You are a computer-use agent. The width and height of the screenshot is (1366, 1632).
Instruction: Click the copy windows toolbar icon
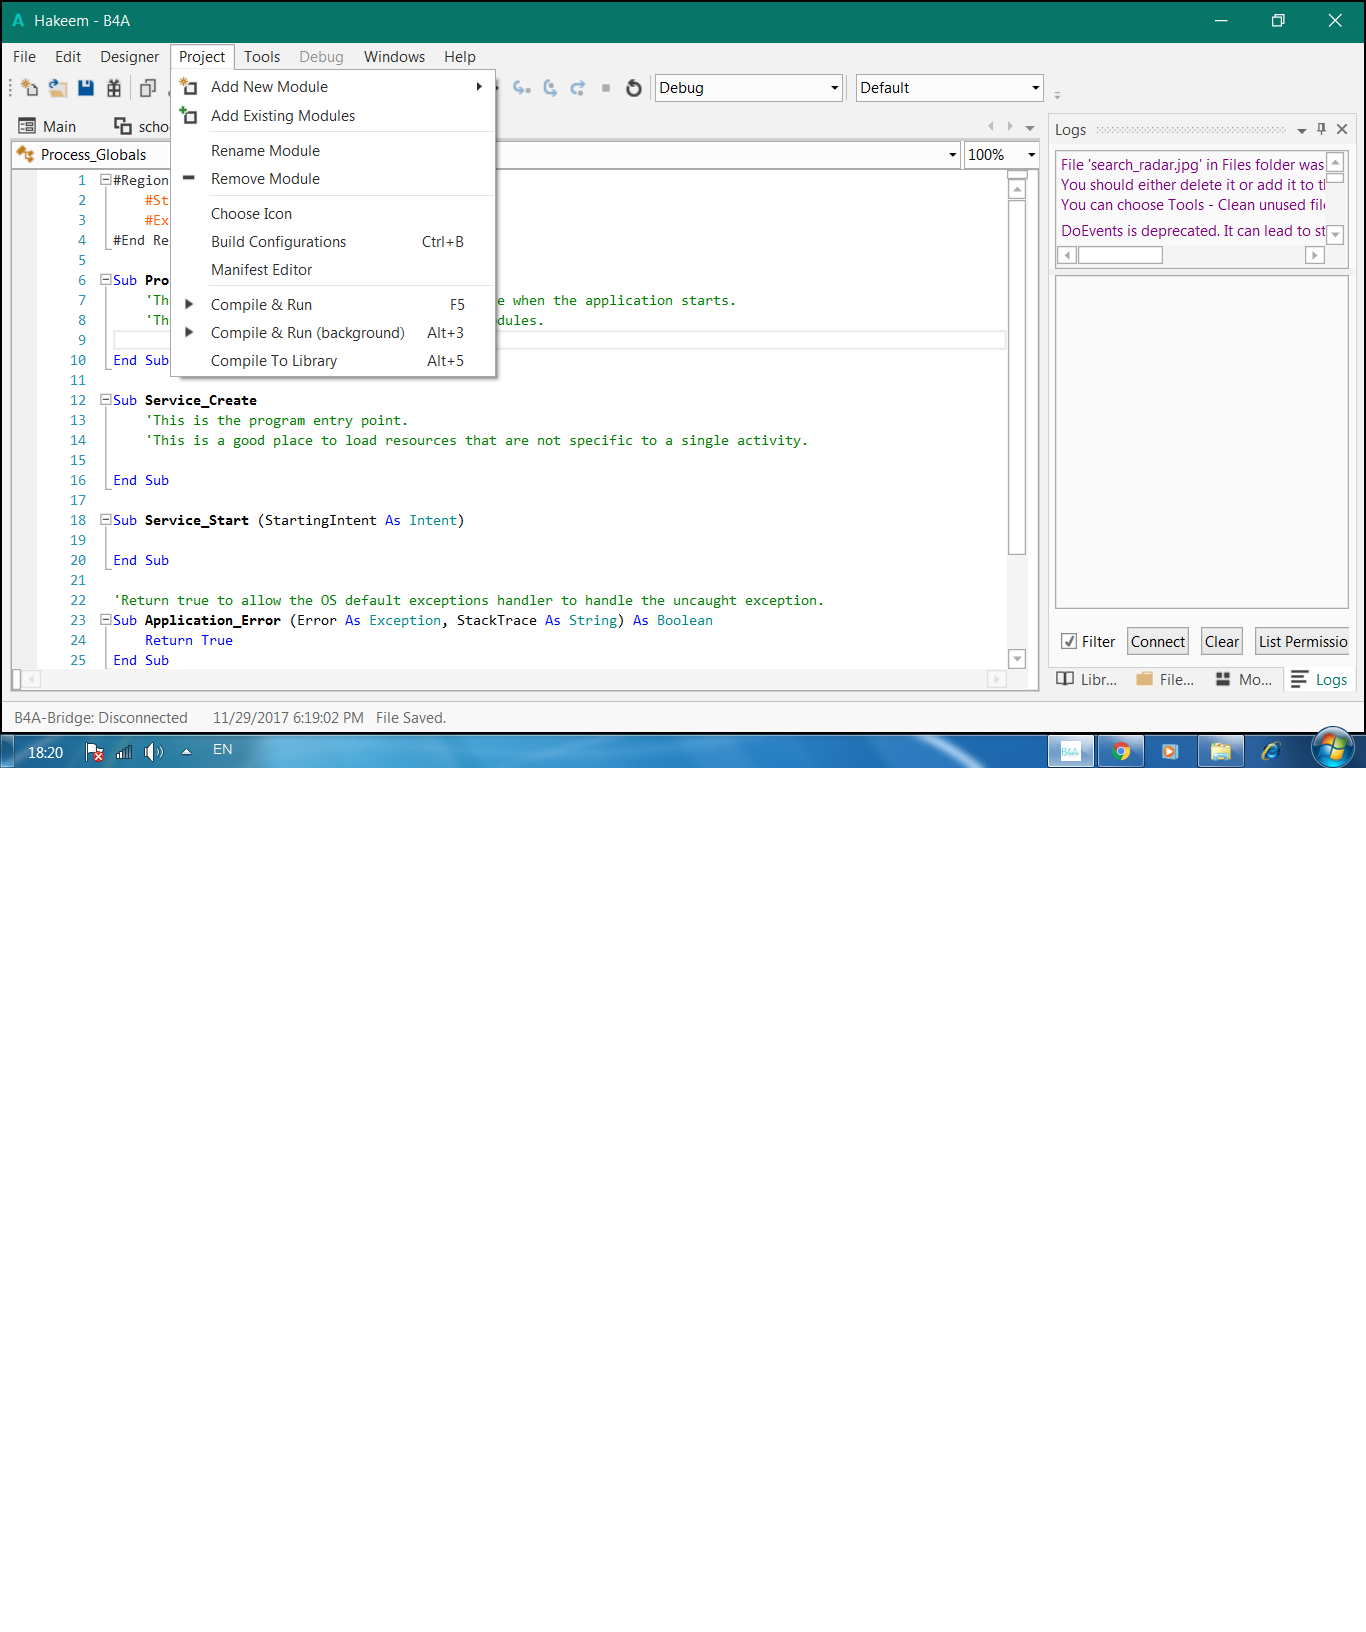(x=148, y=88)
